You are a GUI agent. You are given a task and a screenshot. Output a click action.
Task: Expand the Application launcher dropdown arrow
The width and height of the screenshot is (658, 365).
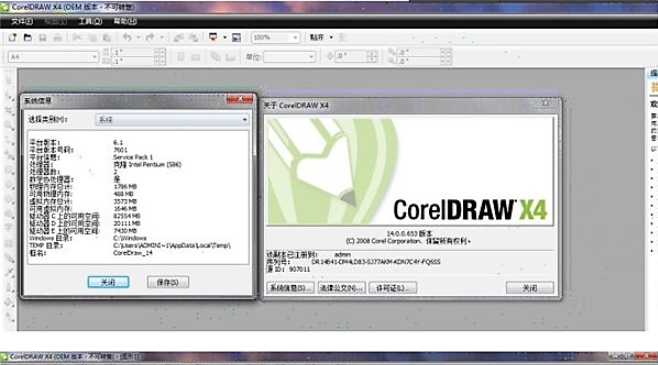click(x=225, y=38)
